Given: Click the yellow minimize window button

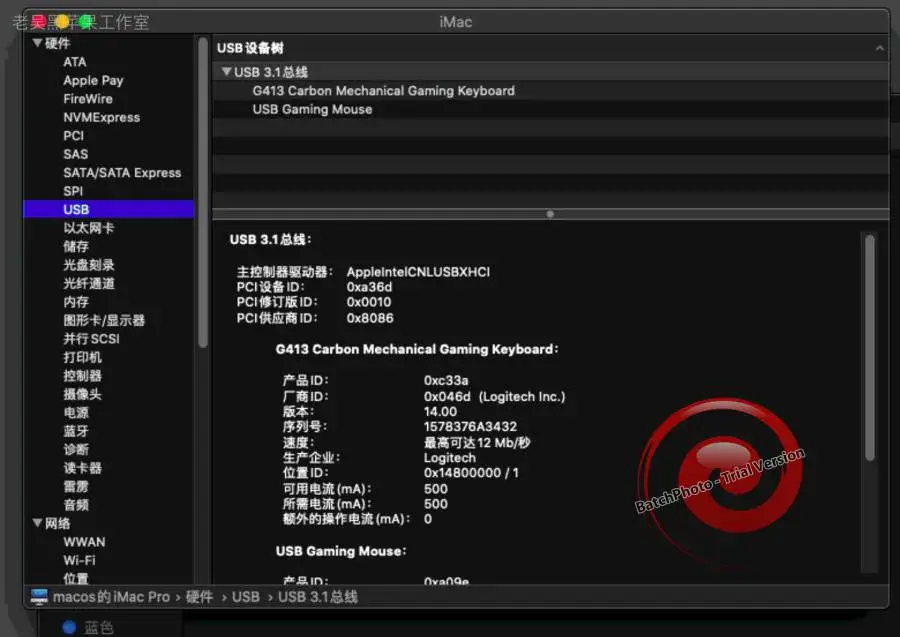Looking at the screenshot, I should 62,22.
